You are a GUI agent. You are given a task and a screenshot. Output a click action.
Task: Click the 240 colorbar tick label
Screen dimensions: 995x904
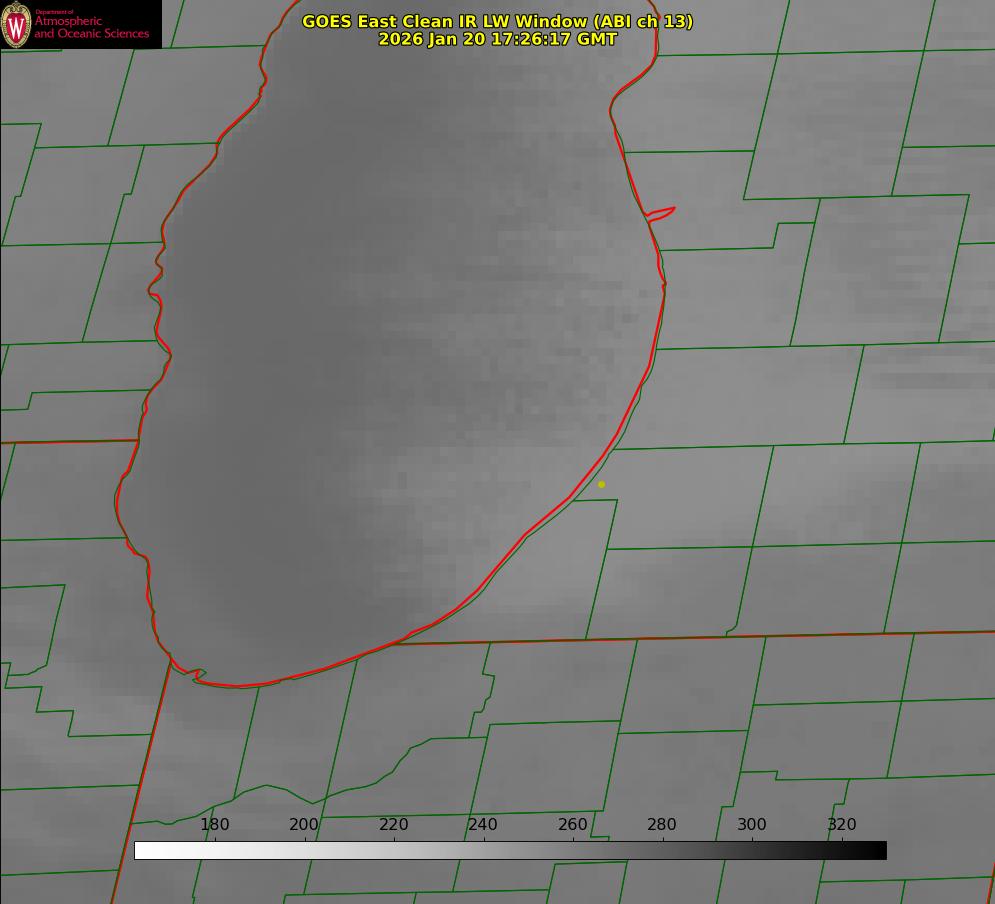483,825
